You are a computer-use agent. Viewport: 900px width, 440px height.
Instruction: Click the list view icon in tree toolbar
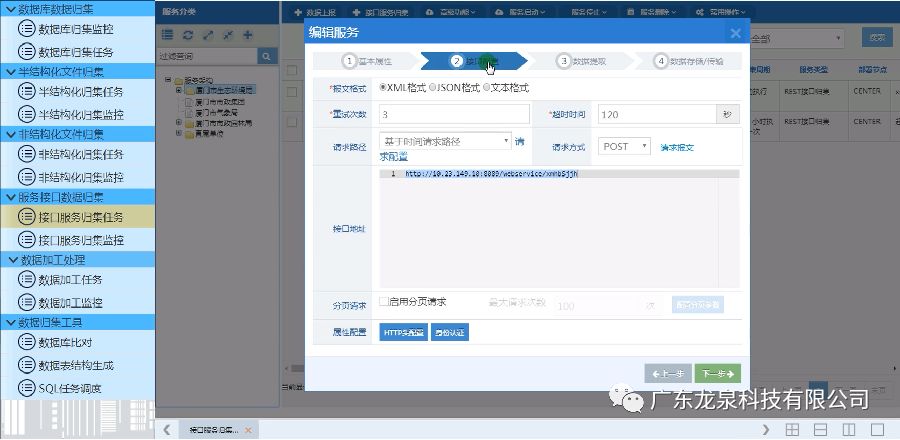click(x=168, y=35)
